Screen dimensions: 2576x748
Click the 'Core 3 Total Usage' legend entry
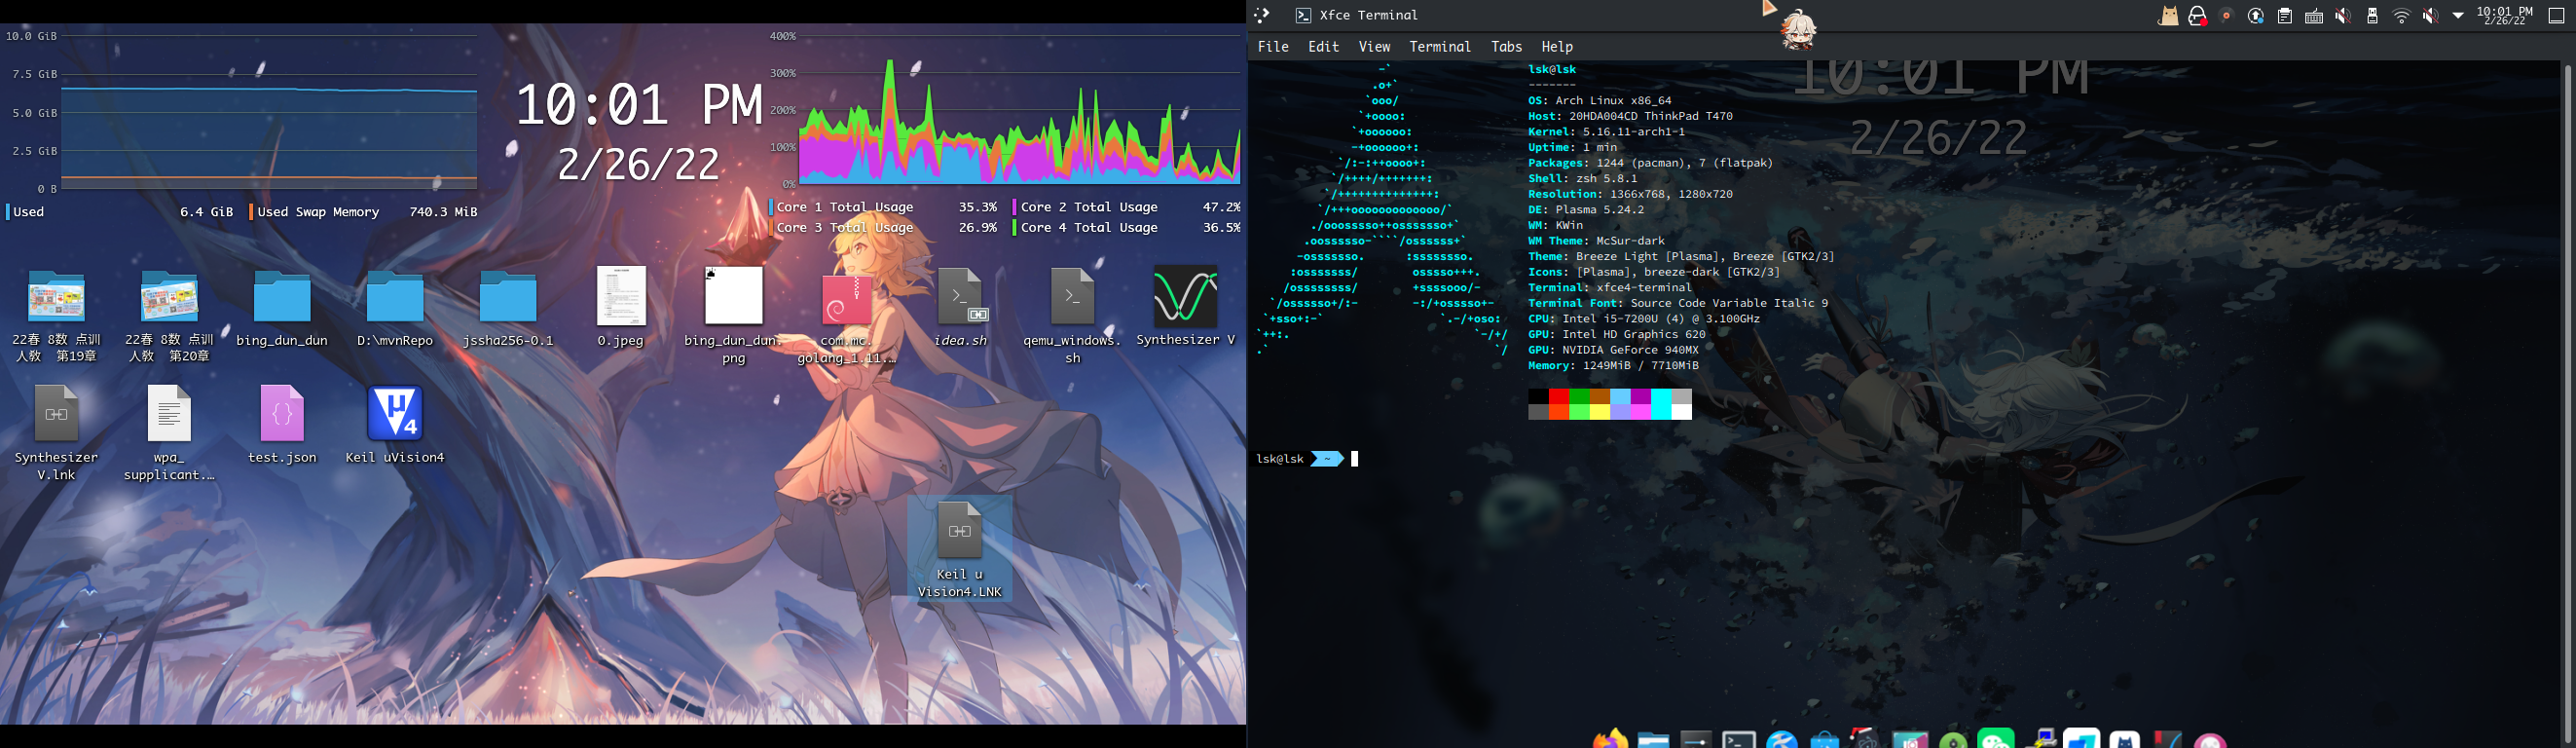point(845,228)
